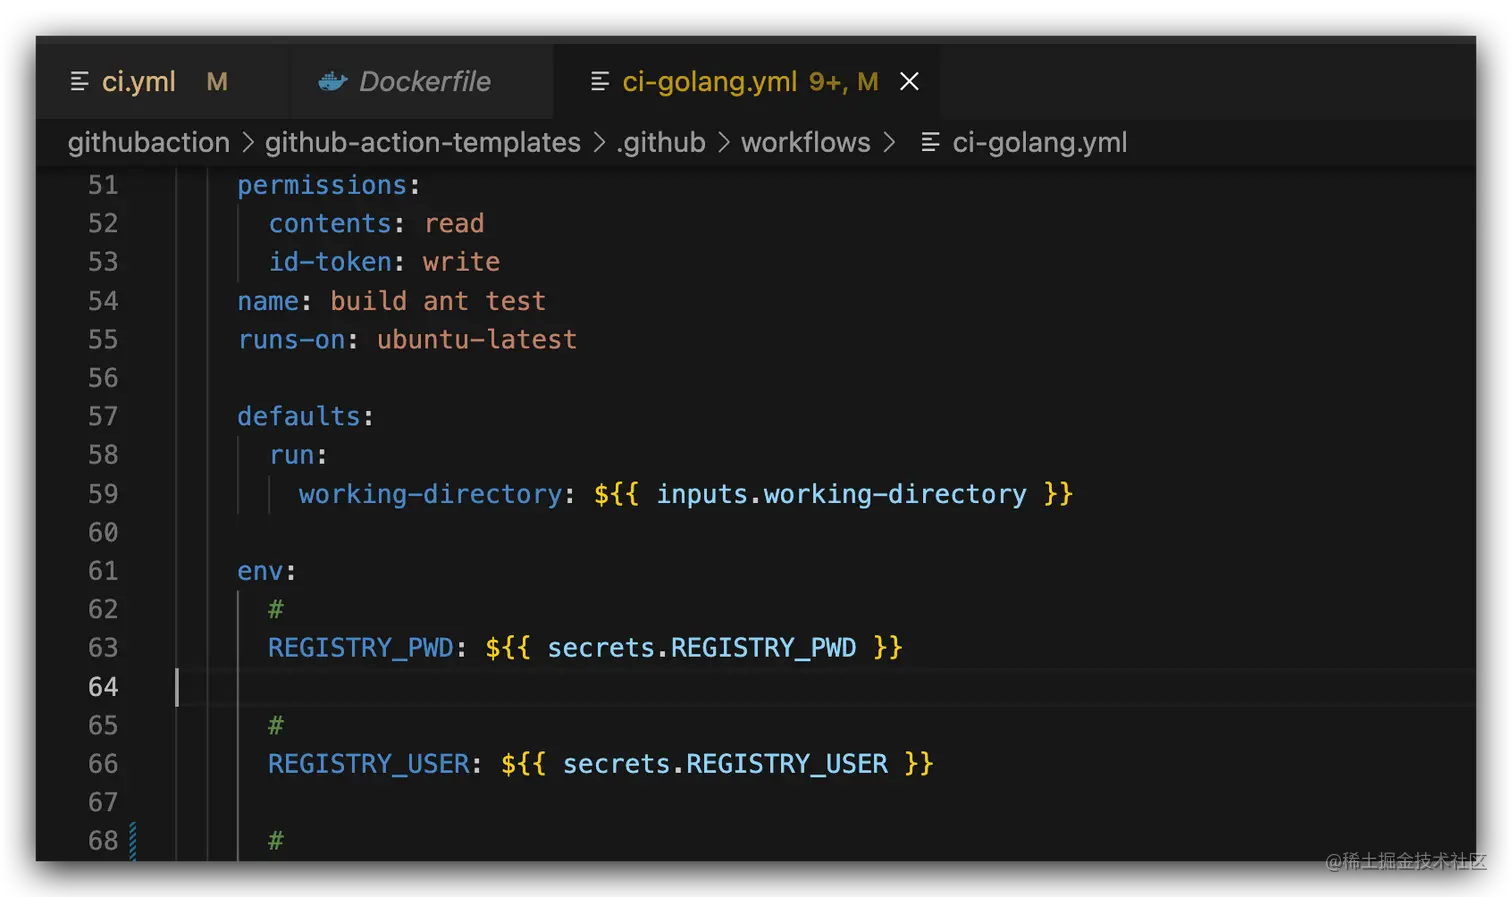Click the REGISTRY_USER variable on line 66
Viewport: 1512px width, 897px height.
369,763
